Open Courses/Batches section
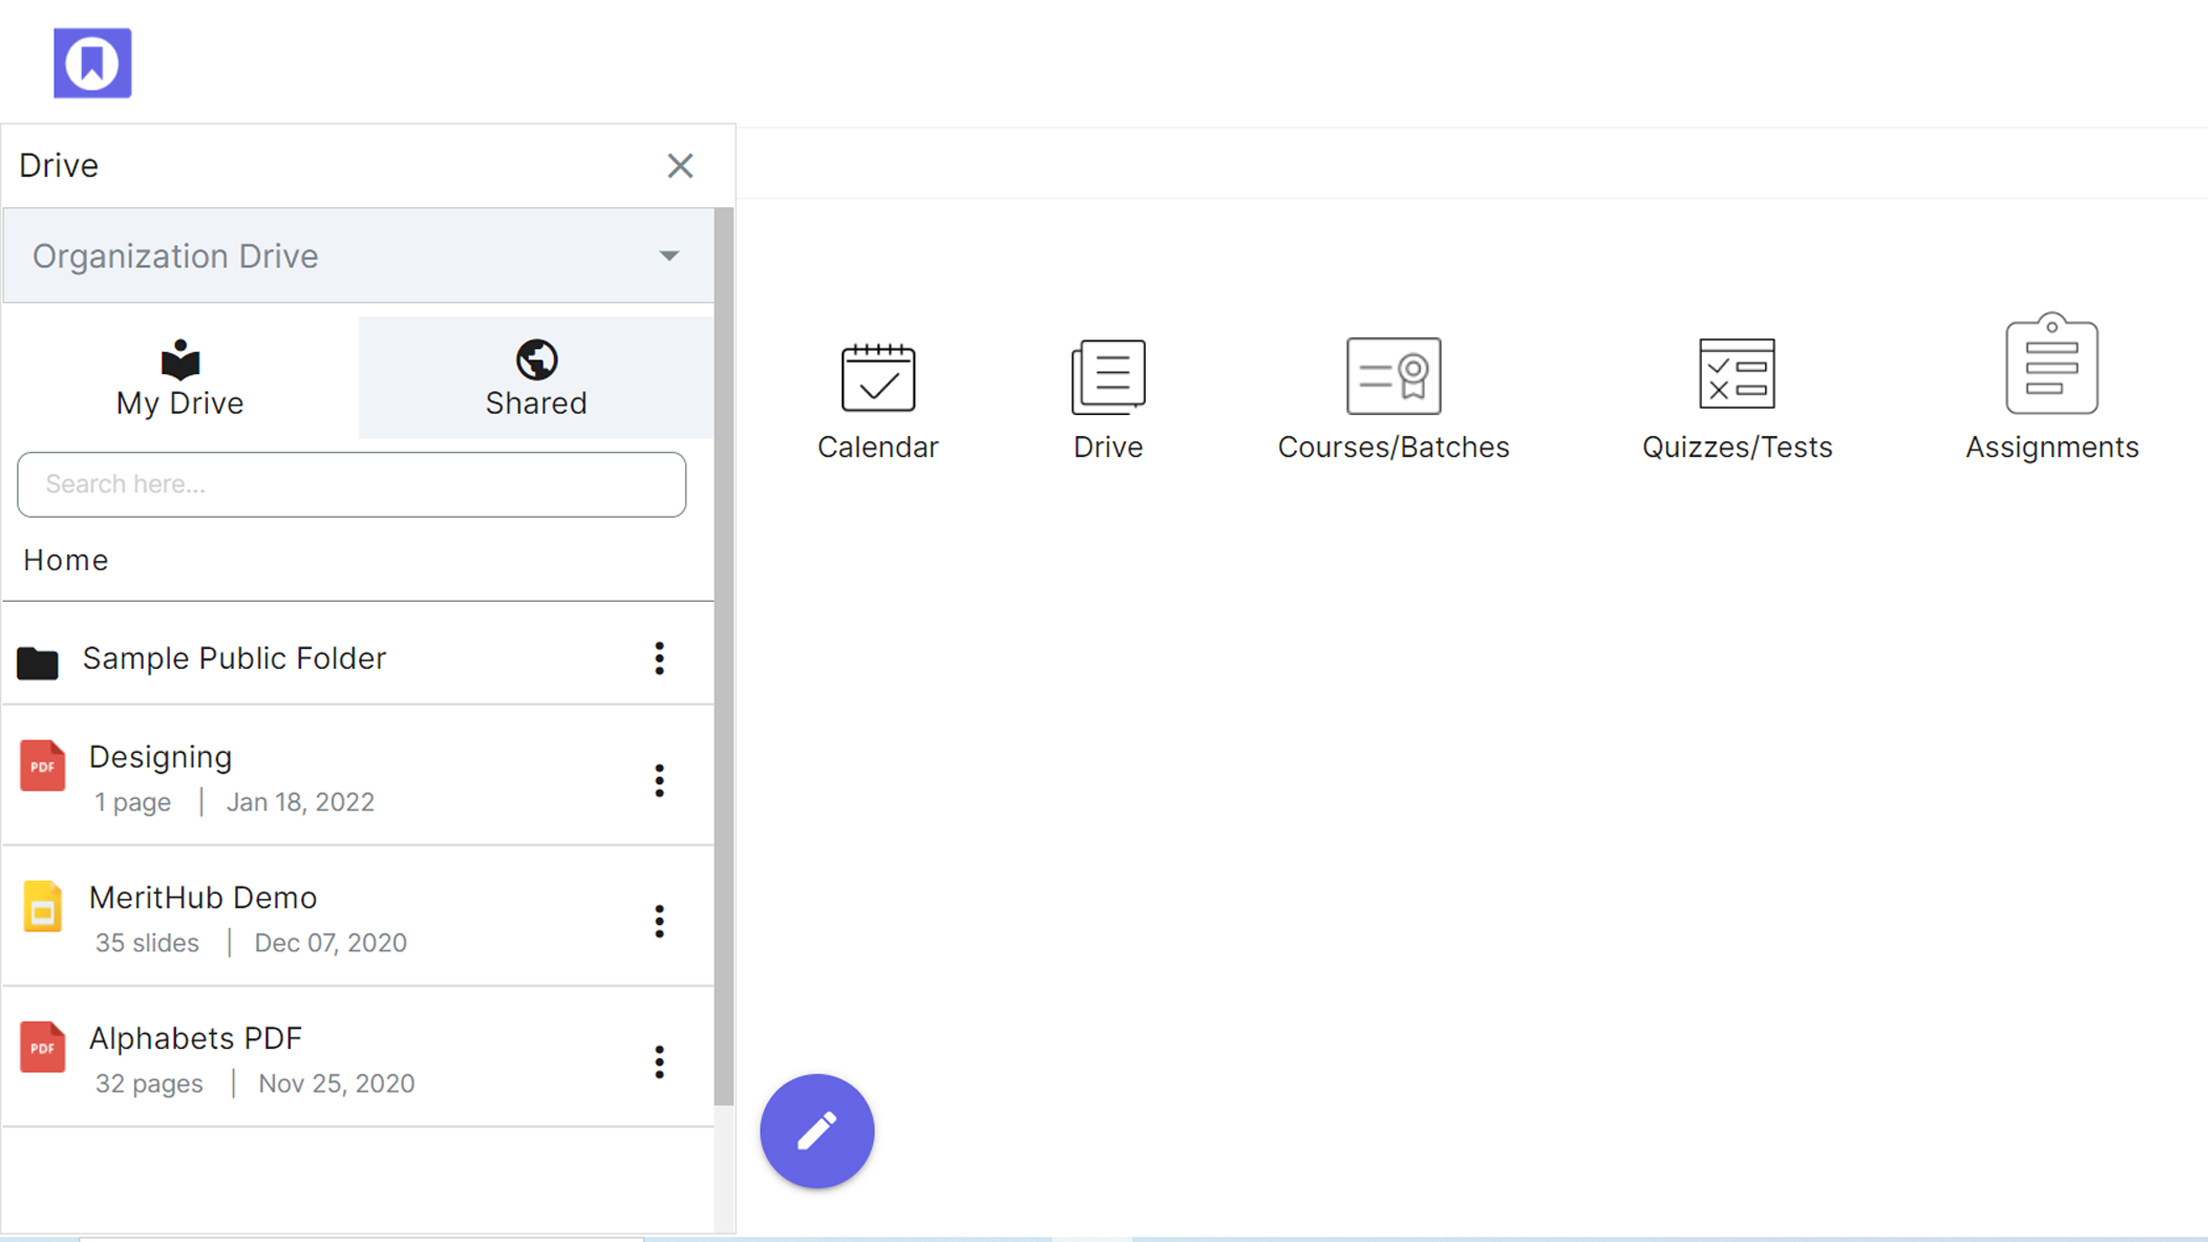The width and height of the screenshot is (2208, 1242). tap(1394, 396)
